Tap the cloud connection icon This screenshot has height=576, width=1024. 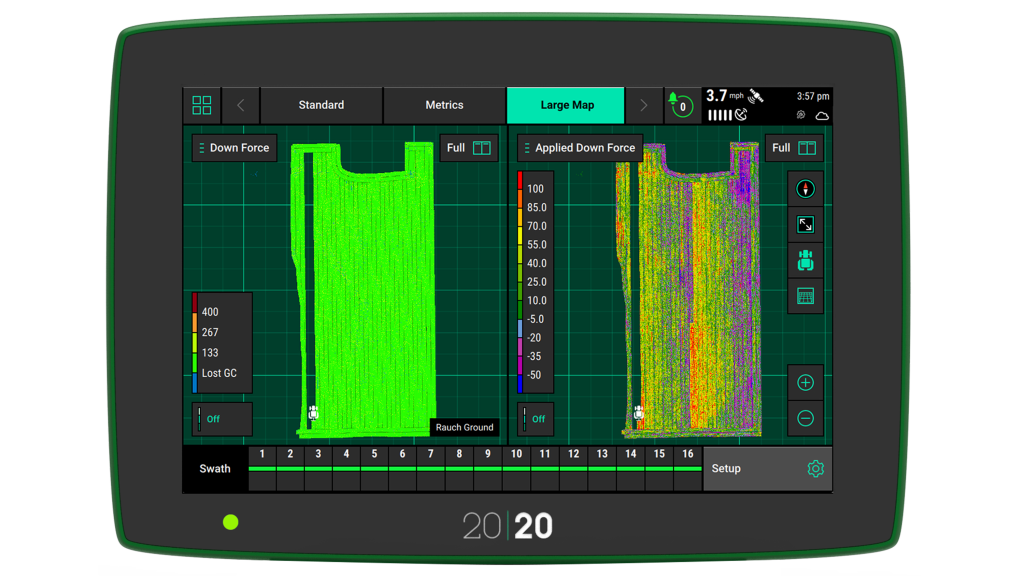tap(822, 116)
